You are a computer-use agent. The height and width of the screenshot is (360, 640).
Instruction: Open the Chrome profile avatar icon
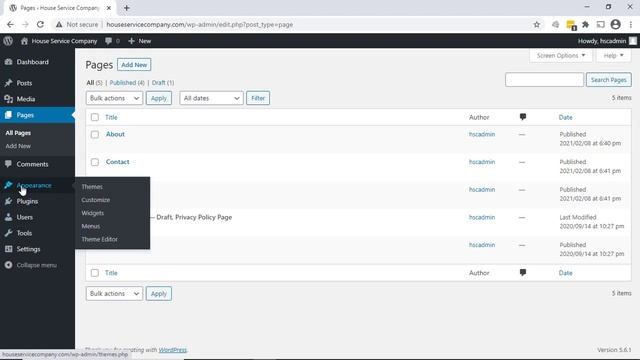[x=616, y=24]
